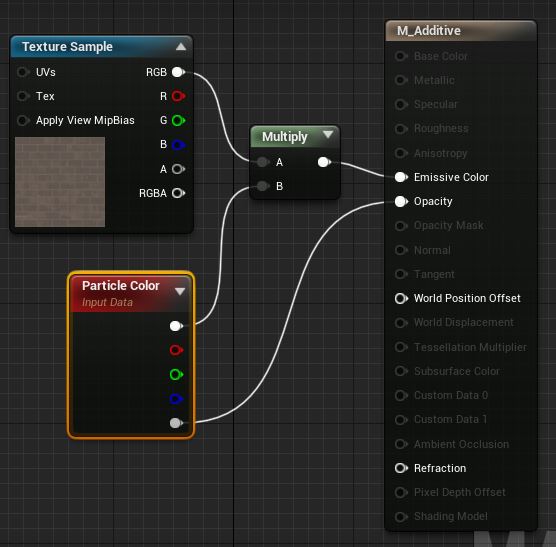
Task: Click the World Position Offset input pin
Action: [401, 298]
